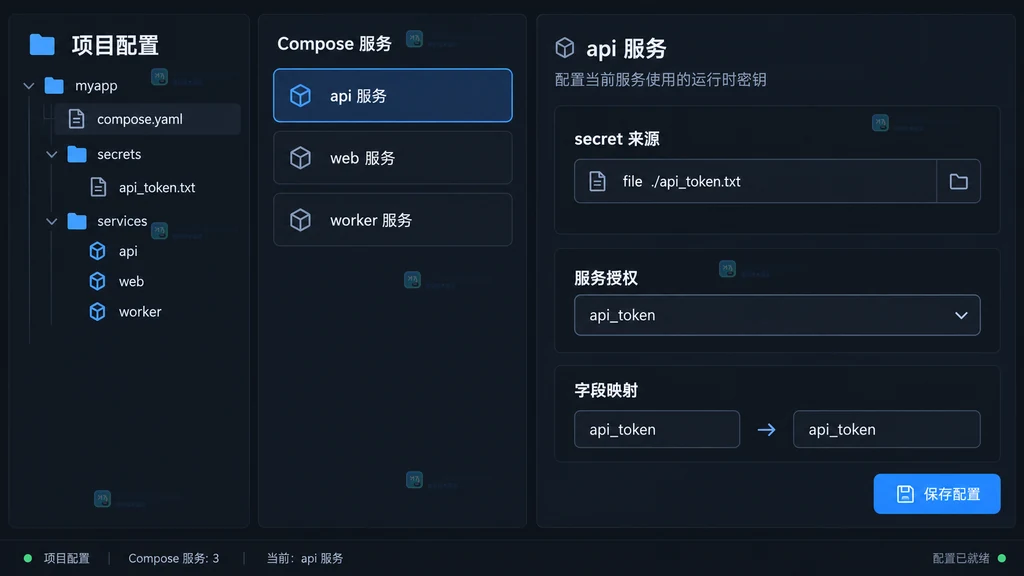This screenshot has height=576, width=1024.
Task: Open compose.yaml in the project tree
Action: point(148,119)
